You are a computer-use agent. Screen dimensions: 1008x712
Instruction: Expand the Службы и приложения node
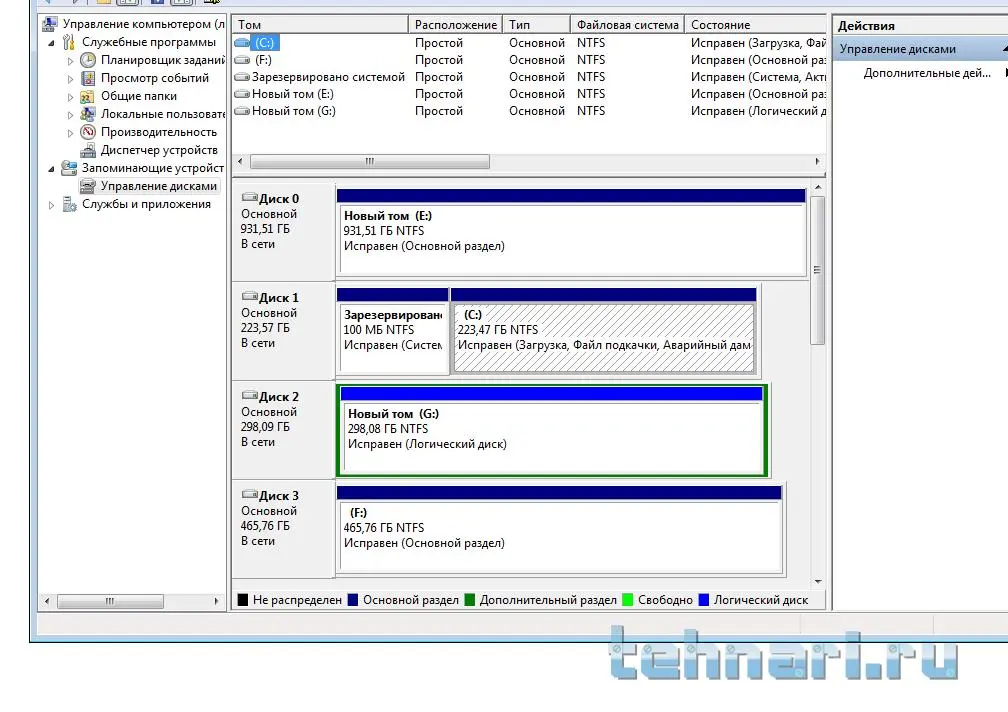(x=51, y=205)
